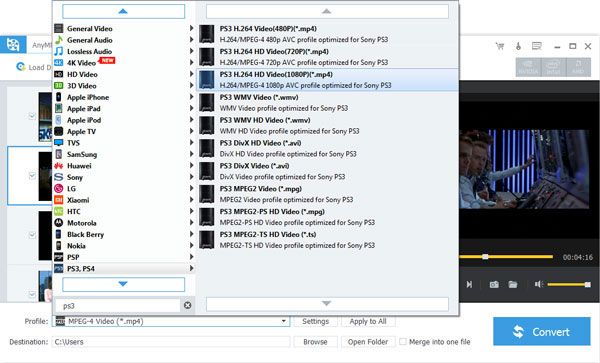This screenshot has height=363, width=600.
Task: Open the feedback message icon in the title bar
Action: [537, 46]
